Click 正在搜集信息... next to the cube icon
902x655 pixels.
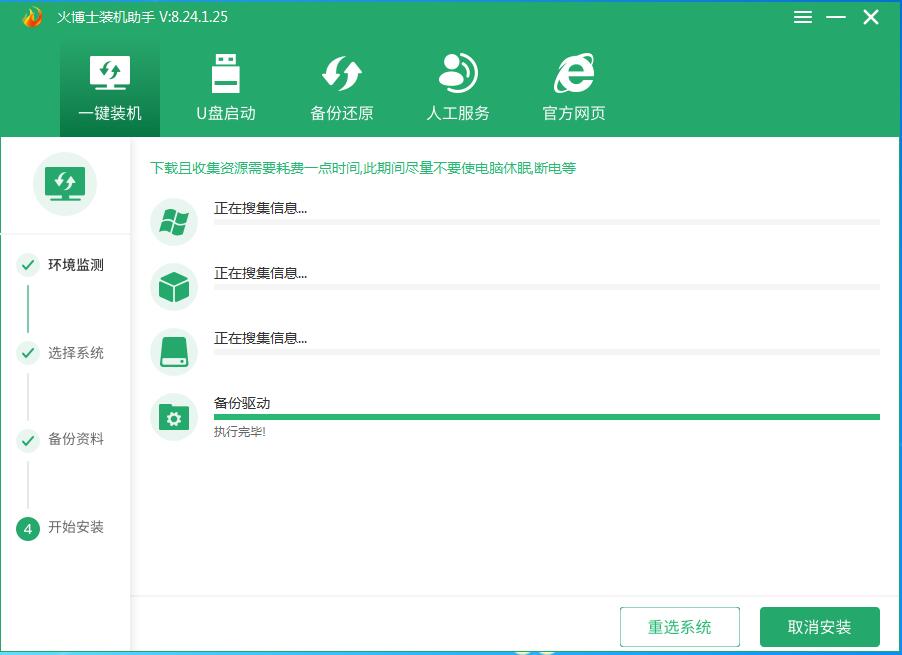261,273
